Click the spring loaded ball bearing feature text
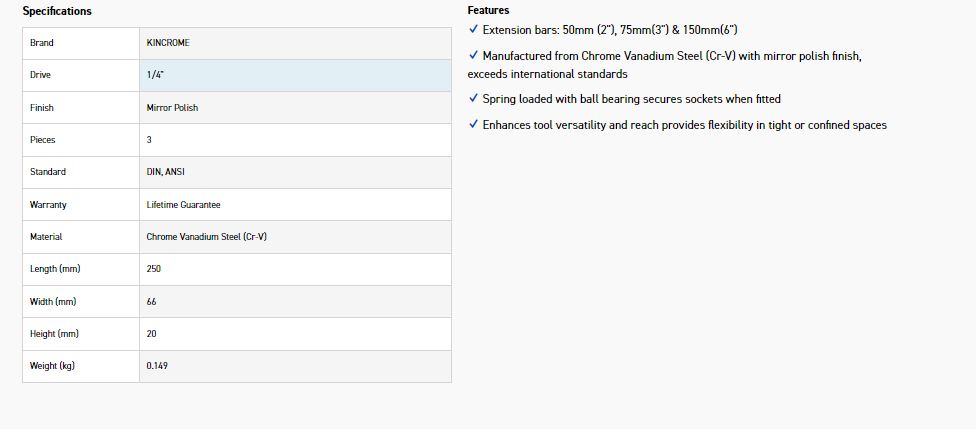The width and height of the screenshot is (976, 429). pyautogui.click(x=631, y=99)
